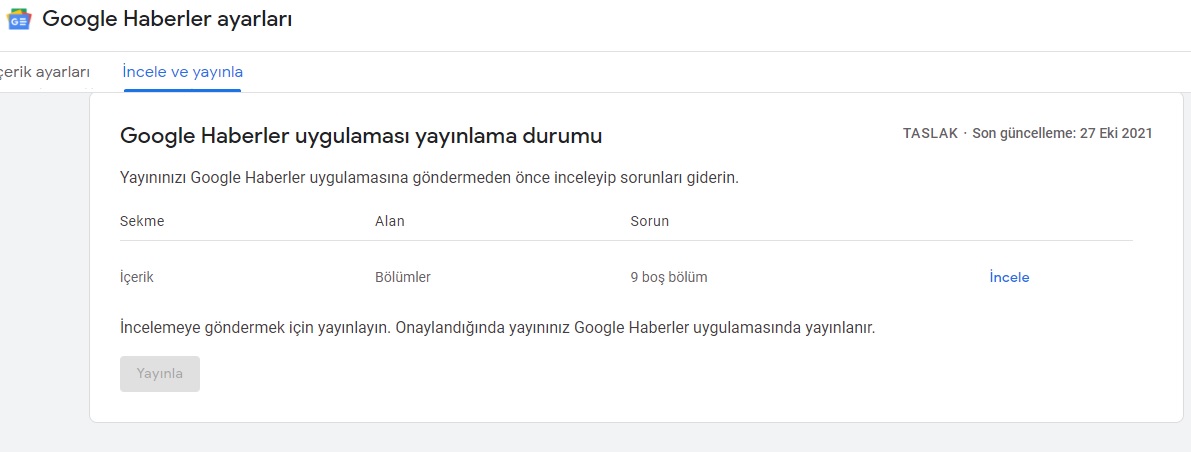The height and width of the screenshot is (452, 1191).
Task: Click the Google News logo icon
Action: pyautogui.click(x=19, y=20)
